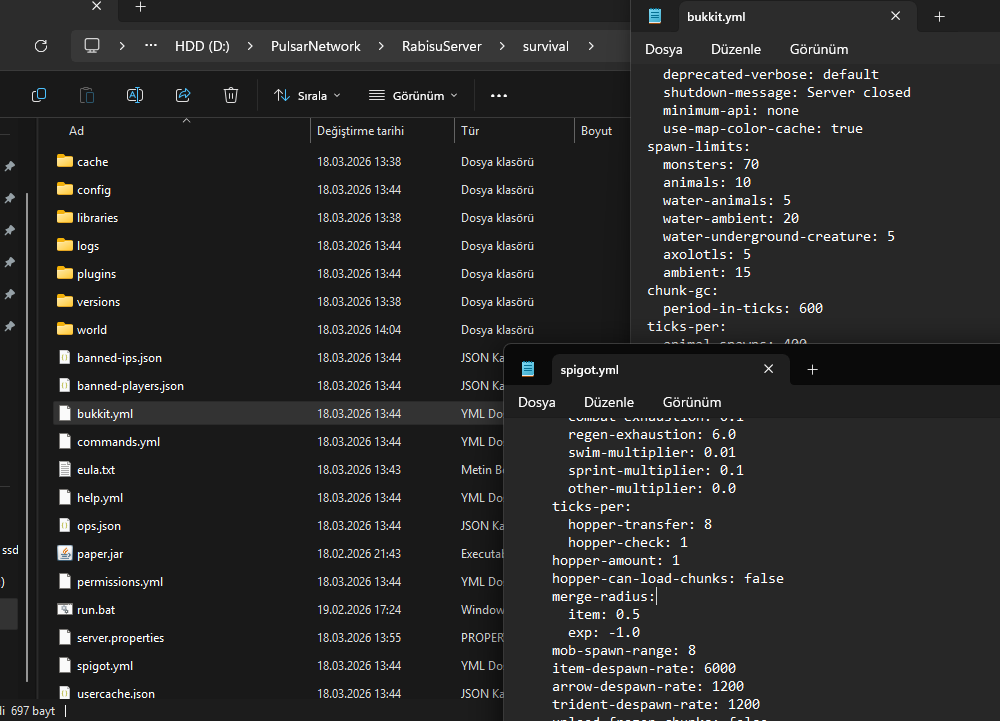This screenshot has height=721, width=1000.
Task: Open the three-dot more options toolbar menu
Action: [499, 96]
